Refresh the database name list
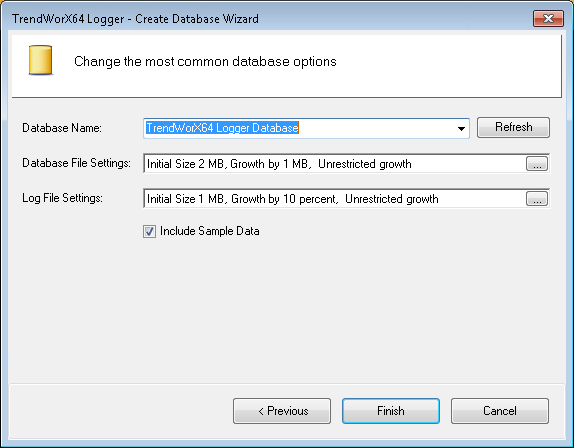 (513, 127)
